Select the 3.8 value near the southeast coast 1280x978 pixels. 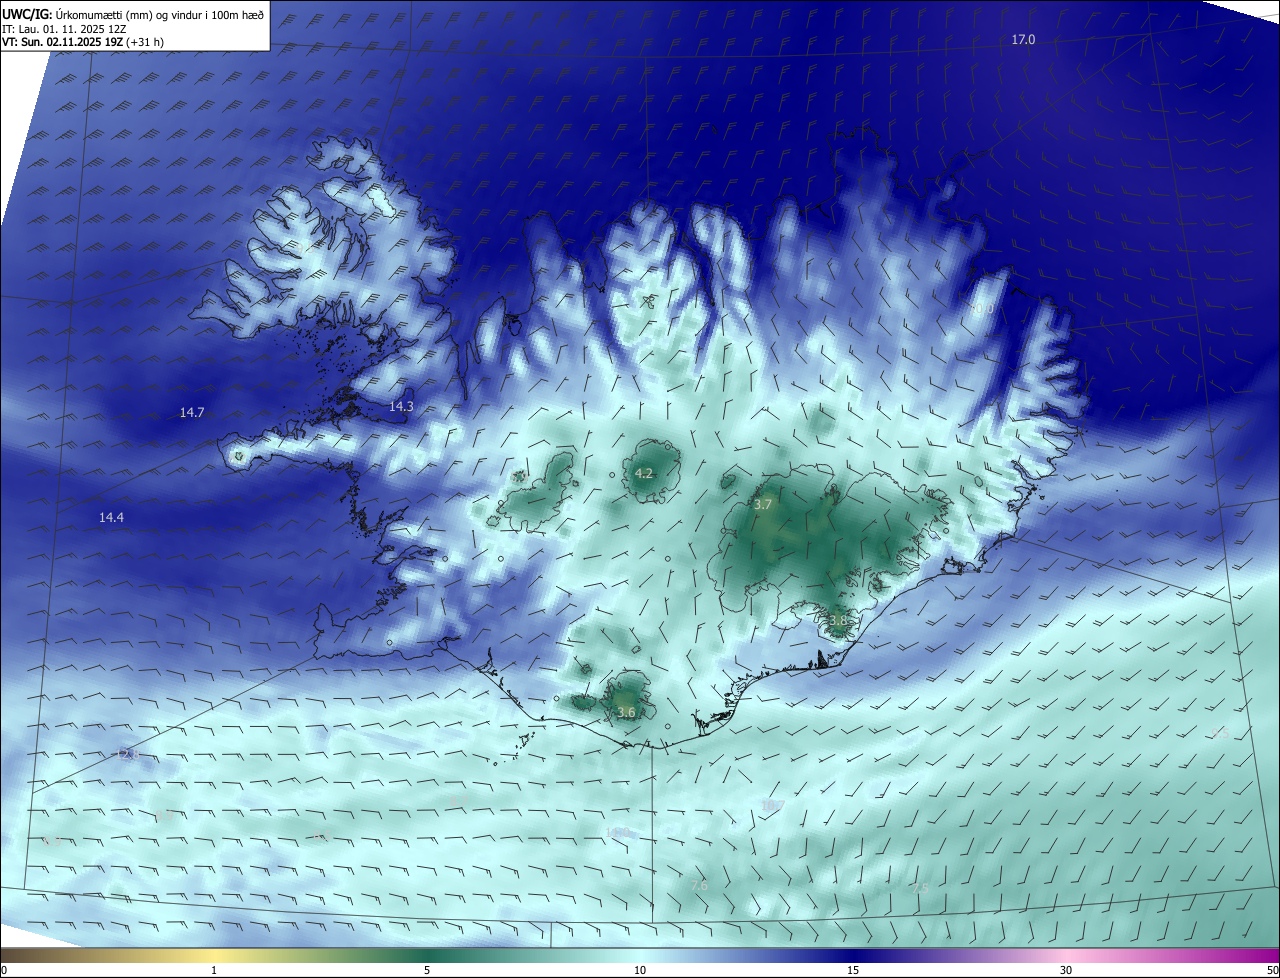point(838,621)
